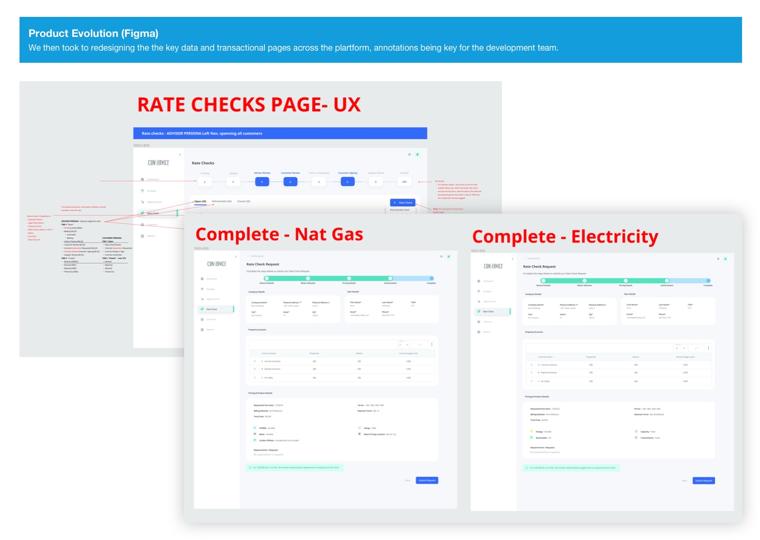Click the Back link beside the Nat Gas submit button
The width and height of the screenshot is (760, 540).
pyautogui.click(x=408, y=480)
